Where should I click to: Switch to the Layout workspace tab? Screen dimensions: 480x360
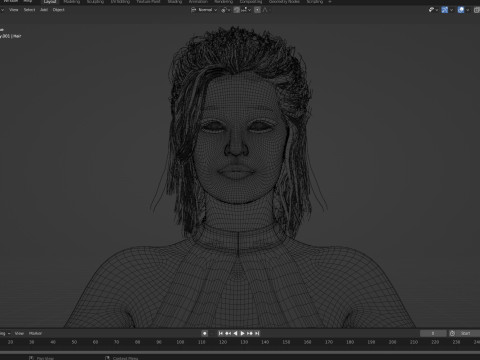(50, 2)
